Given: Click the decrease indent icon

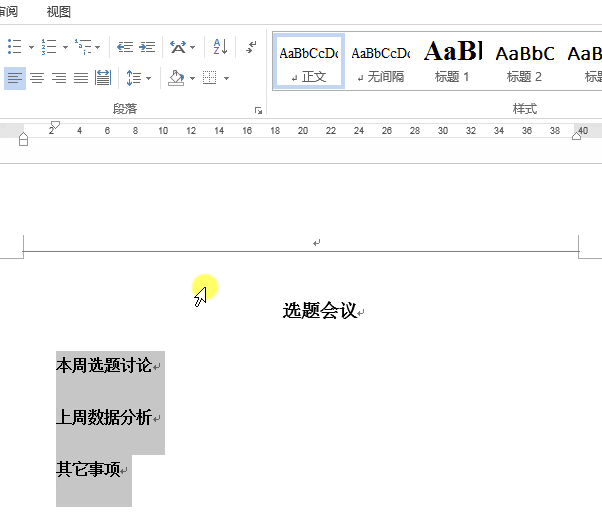Looking at the screenshot, I should click(125, 47).
